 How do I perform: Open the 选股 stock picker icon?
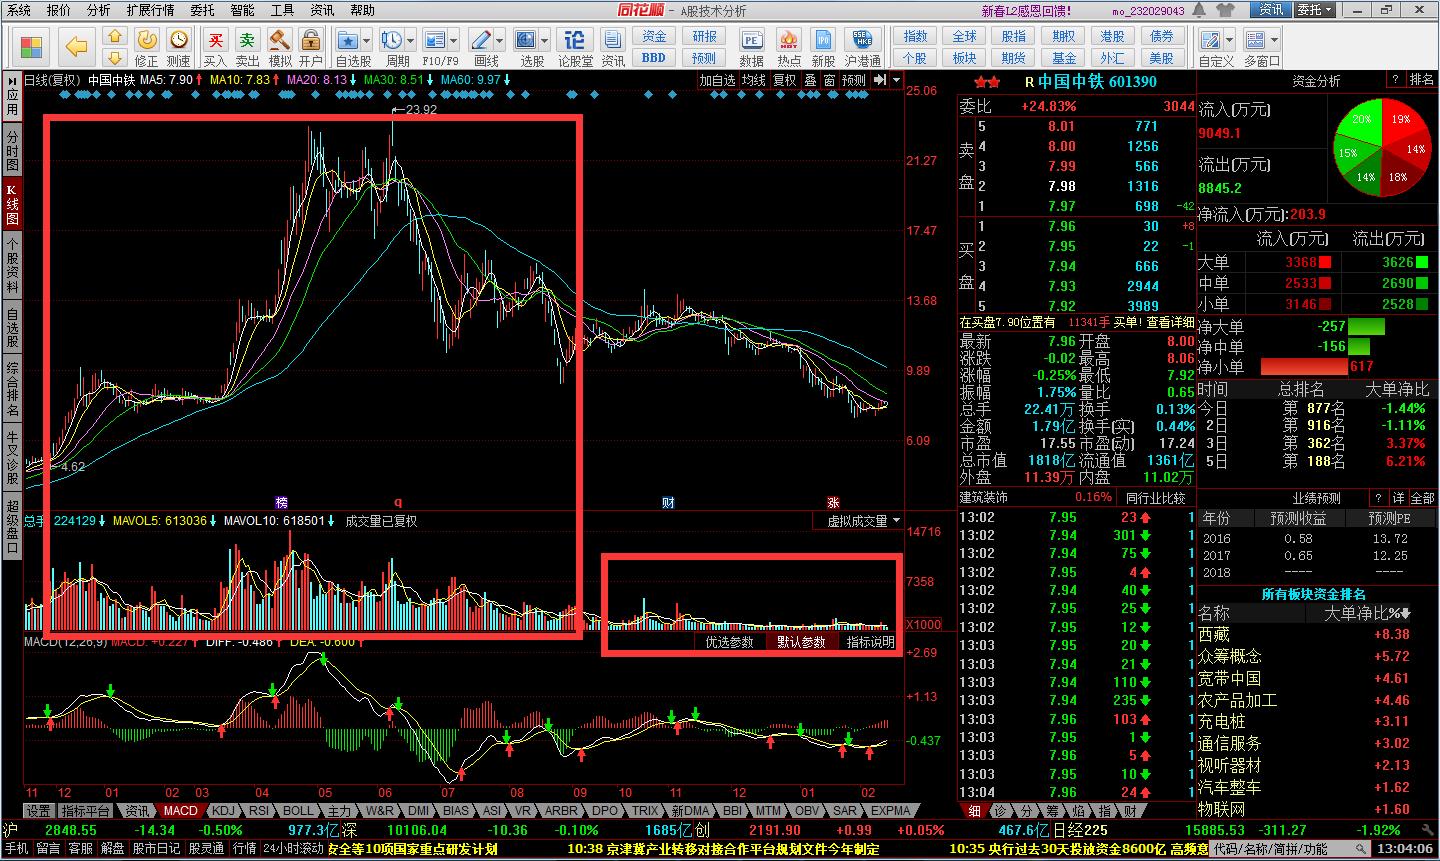(x=526, y=40)
